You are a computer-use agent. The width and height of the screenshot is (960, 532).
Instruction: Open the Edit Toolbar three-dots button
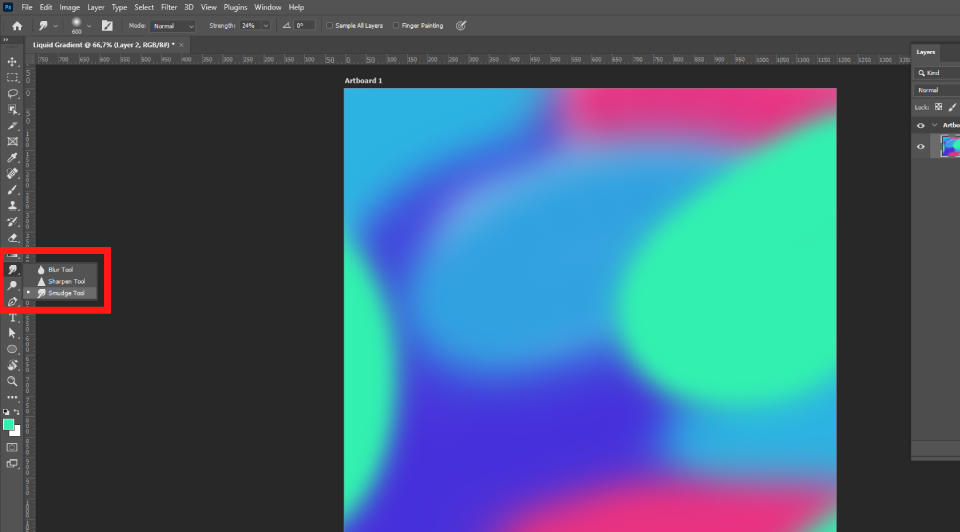click(x=12, y=397)
